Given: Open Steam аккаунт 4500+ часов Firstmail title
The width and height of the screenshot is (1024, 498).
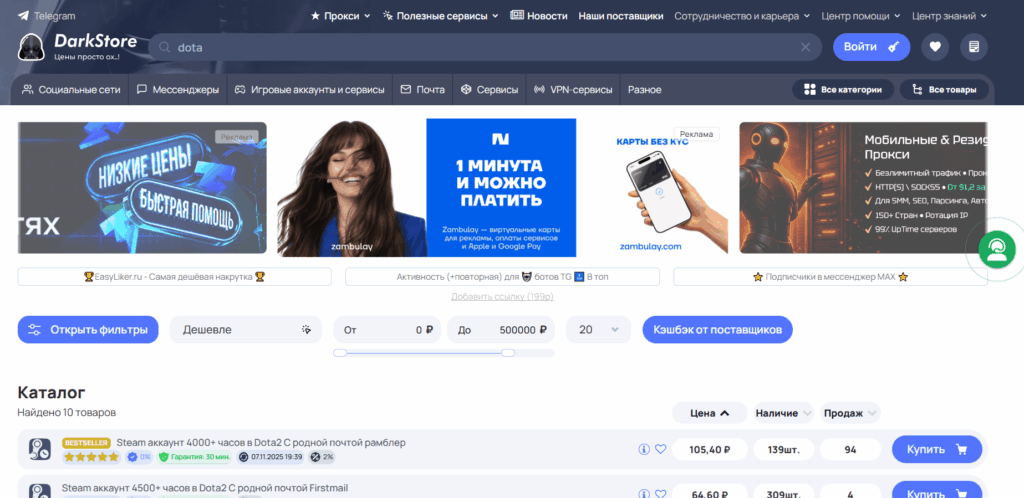Looking at the screenshot, I should (205, 488).
